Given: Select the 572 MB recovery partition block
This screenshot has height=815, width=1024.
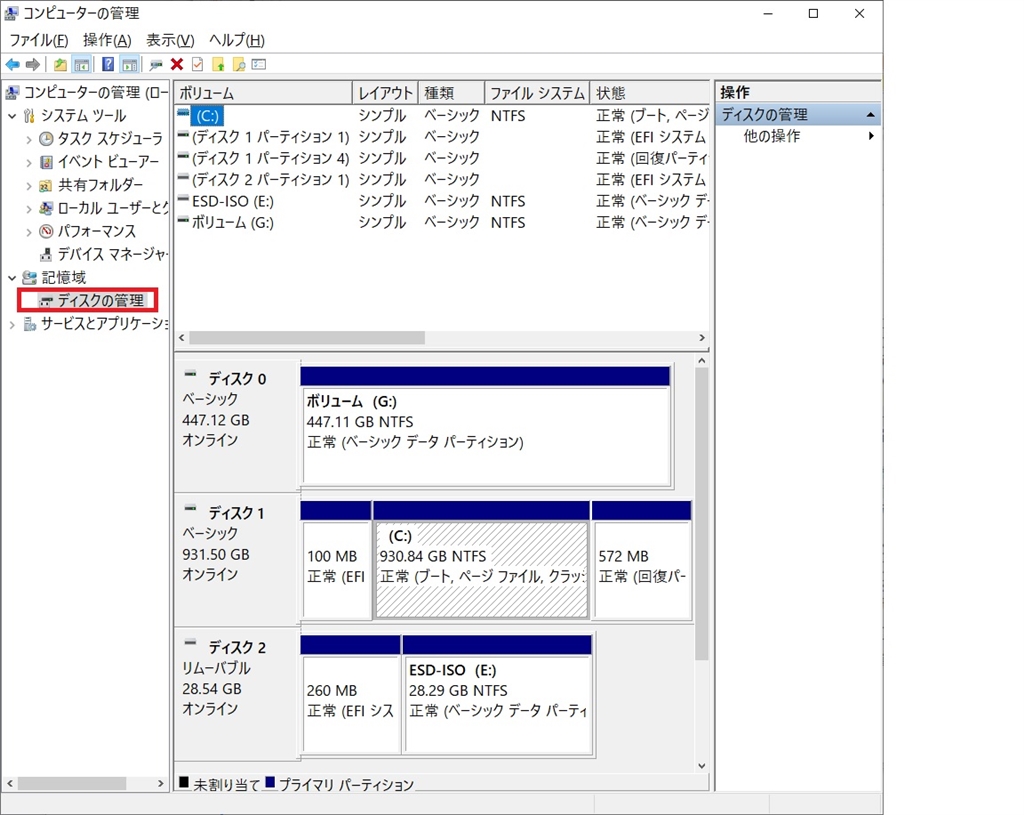Looking at the screenshot, I should click(642, 560).
